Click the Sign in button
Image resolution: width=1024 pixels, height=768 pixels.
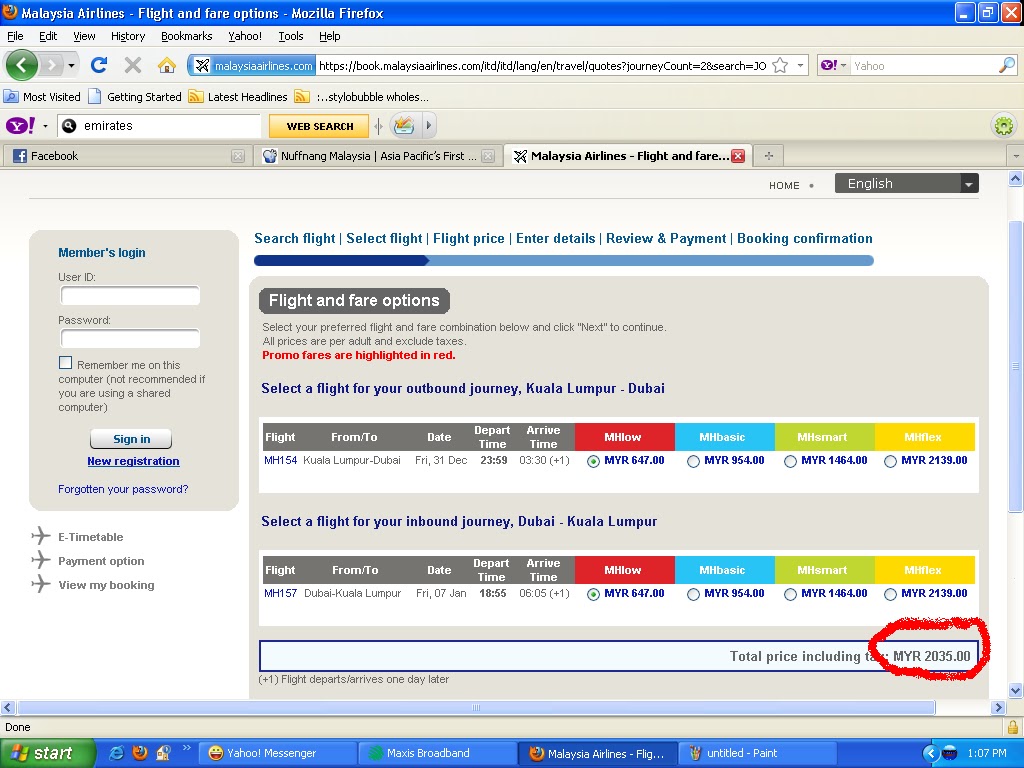[131, 439]
